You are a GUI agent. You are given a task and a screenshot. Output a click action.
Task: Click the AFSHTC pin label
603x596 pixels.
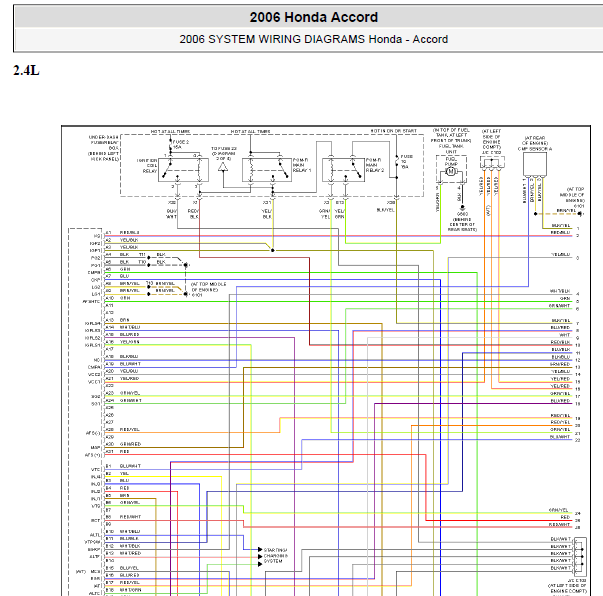tap(92, 301)
